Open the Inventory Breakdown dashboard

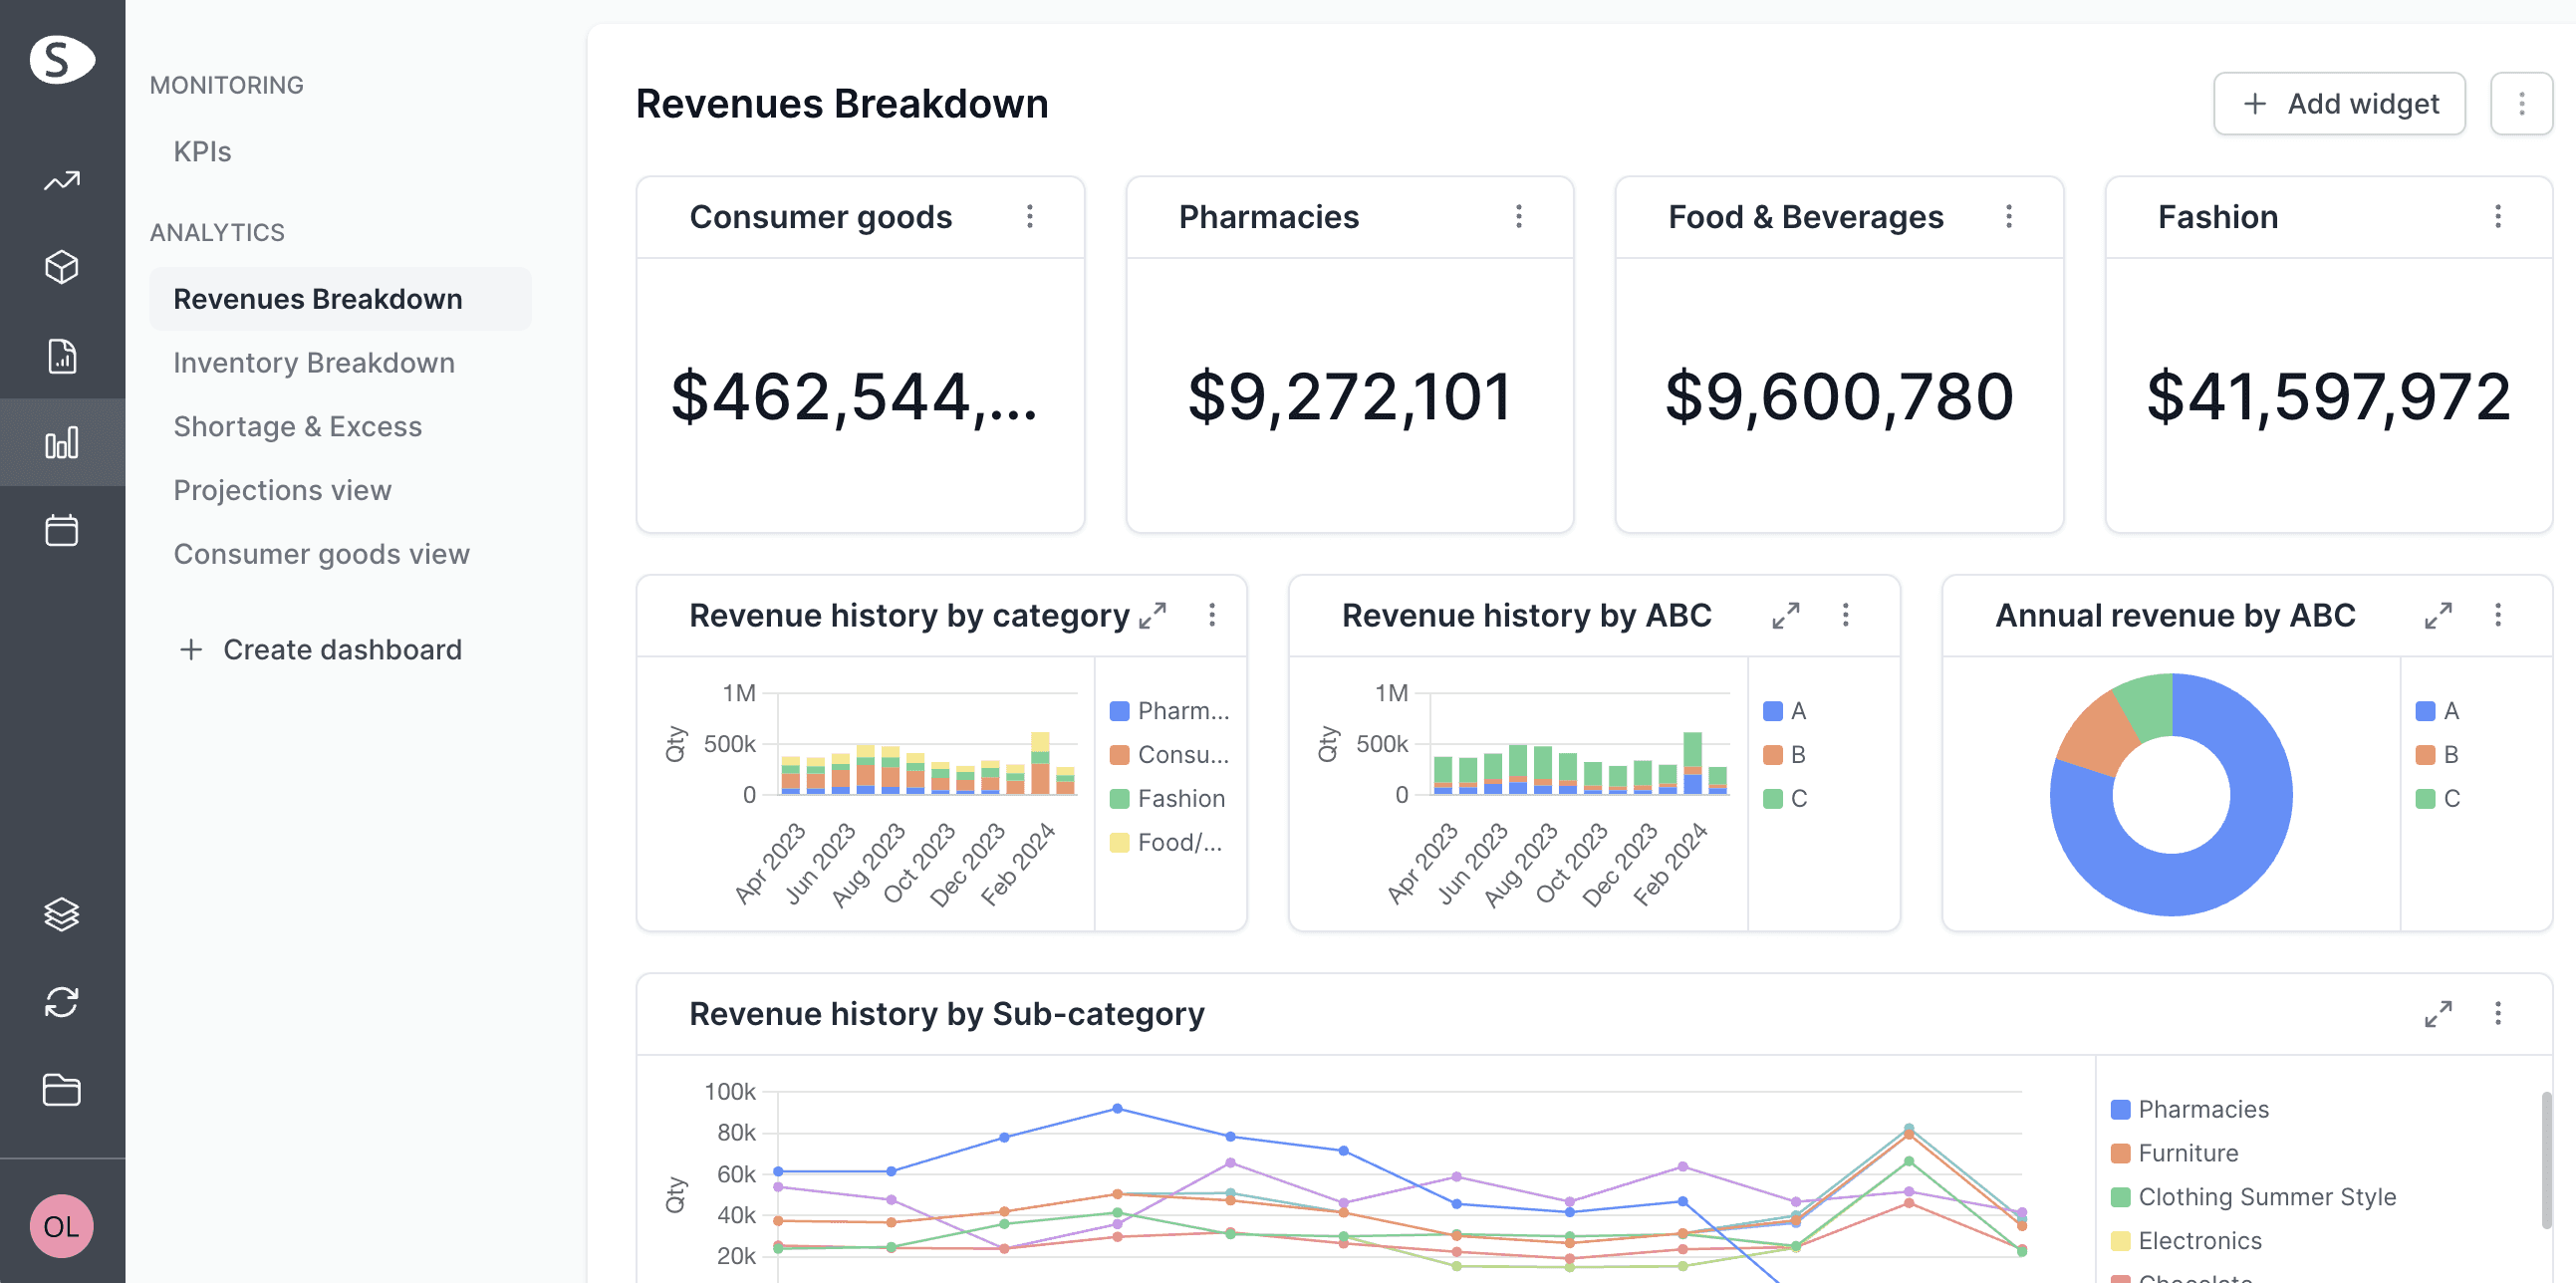(313, 363)
